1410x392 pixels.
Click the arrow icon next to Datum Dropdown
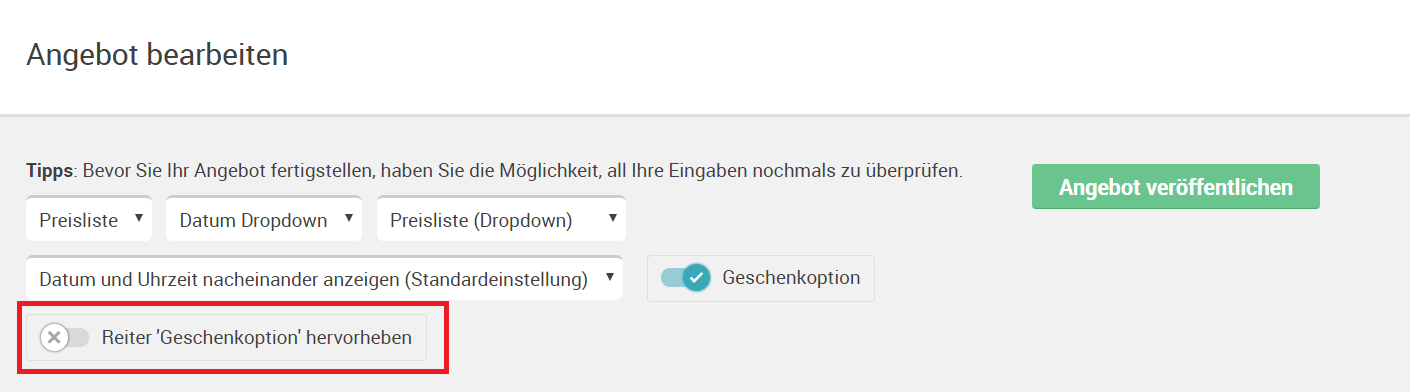coord(348,218)
